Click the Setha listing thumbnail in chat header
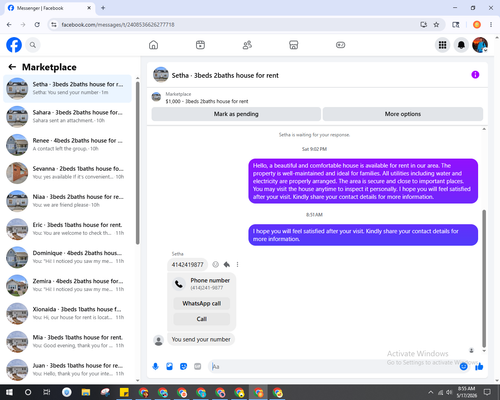500x400 pixels. coord(161,75)
